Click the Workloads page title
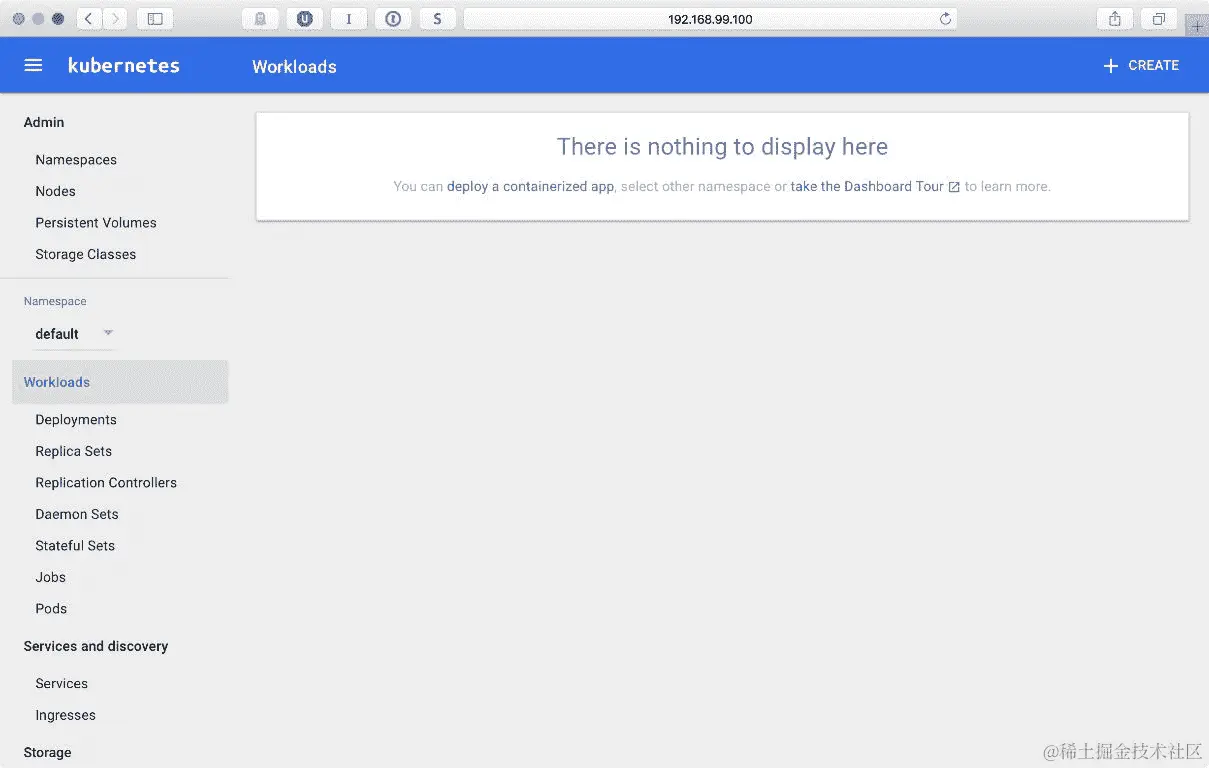This screenshot has width=1209, height=768. 294,67
